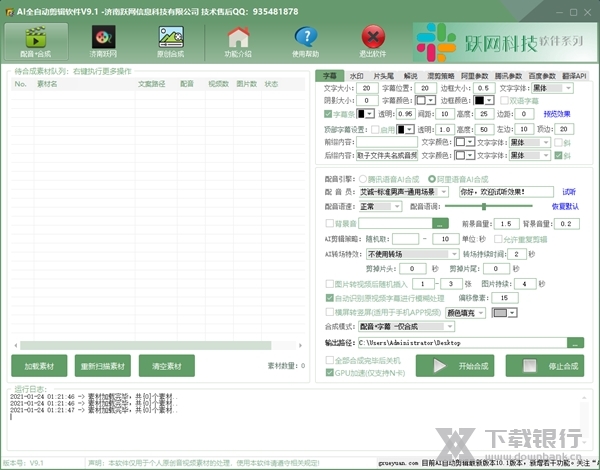Switch to the 混剪策略 tab

point(441,76)
